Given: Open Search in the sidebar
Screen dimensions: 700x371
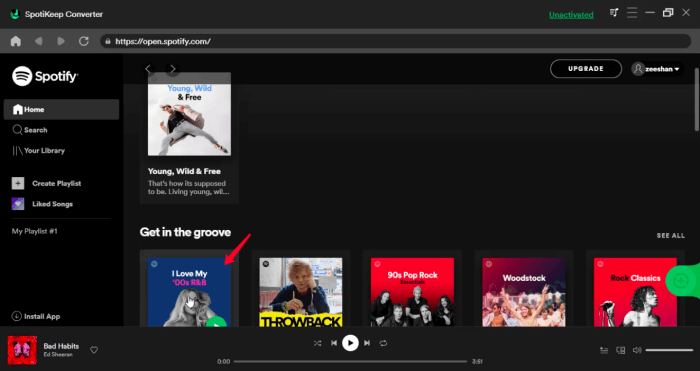Looking at the screenshot, I should point(30,130).
